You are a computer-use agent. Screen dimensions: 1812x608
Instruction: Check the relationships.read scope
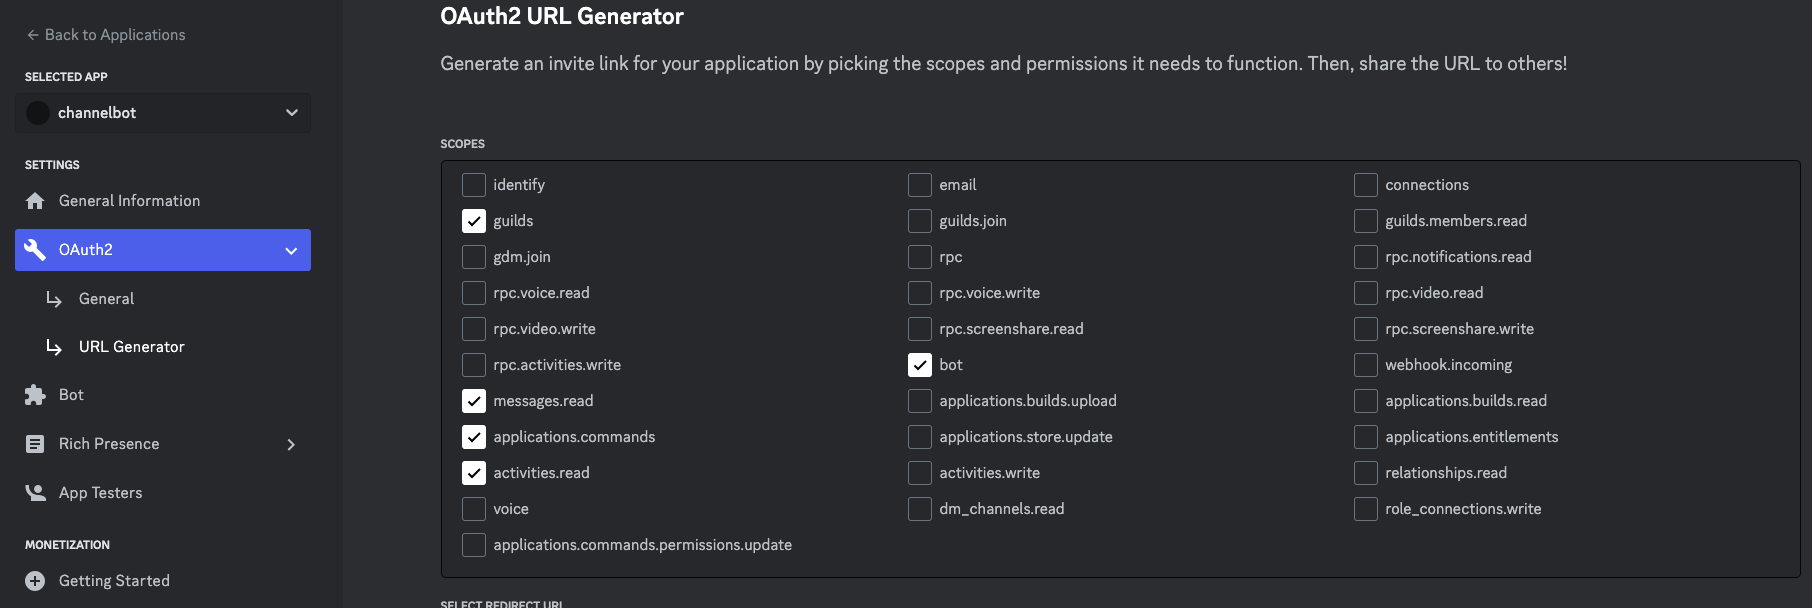tap(1366, 473)
